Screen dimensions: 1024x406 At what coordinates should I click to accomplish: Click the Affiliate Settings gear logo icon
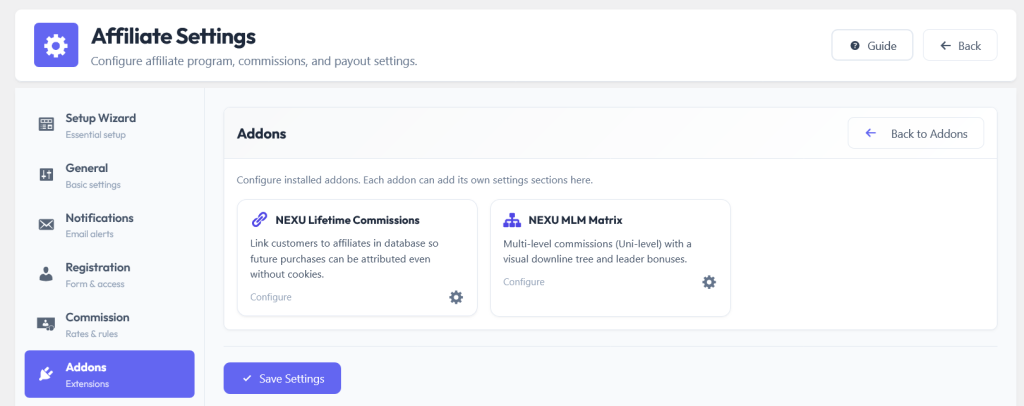pos(56,45)
